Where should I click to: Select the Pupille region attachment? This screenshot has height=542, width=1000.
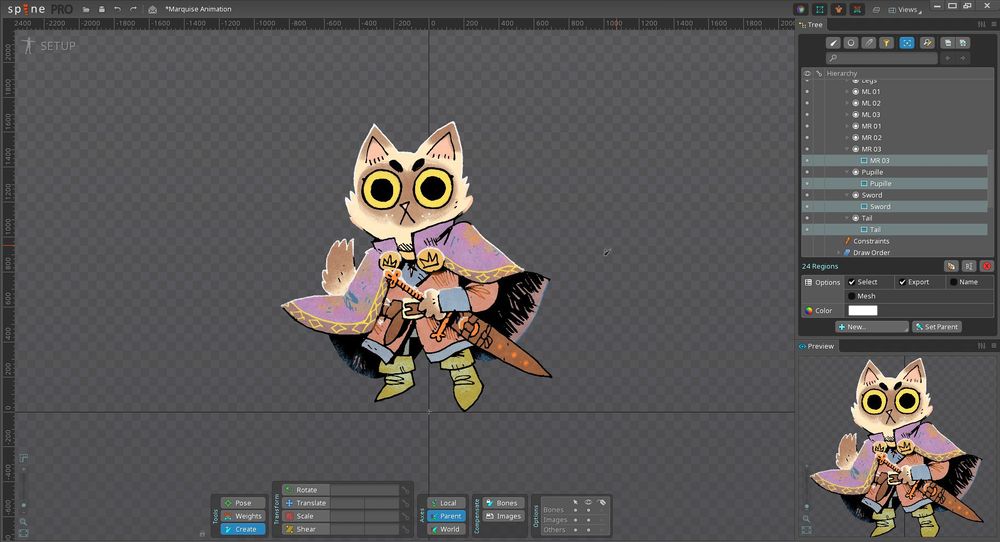880,184
